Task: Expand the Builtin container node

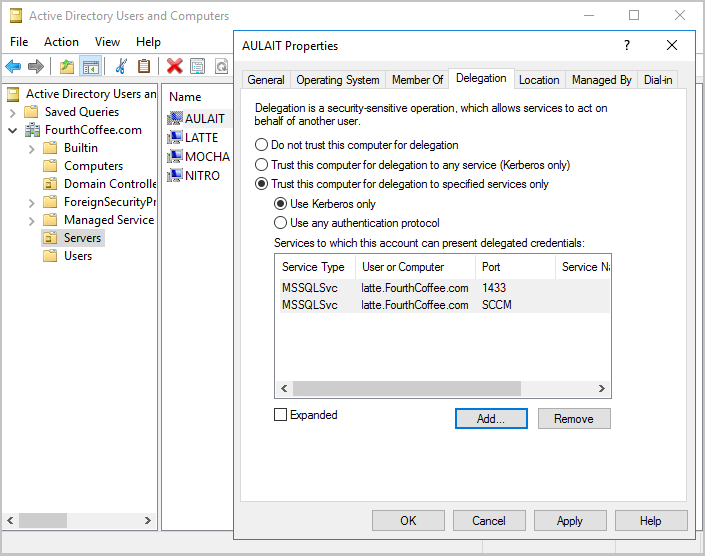Action: (x=31, y=149)
